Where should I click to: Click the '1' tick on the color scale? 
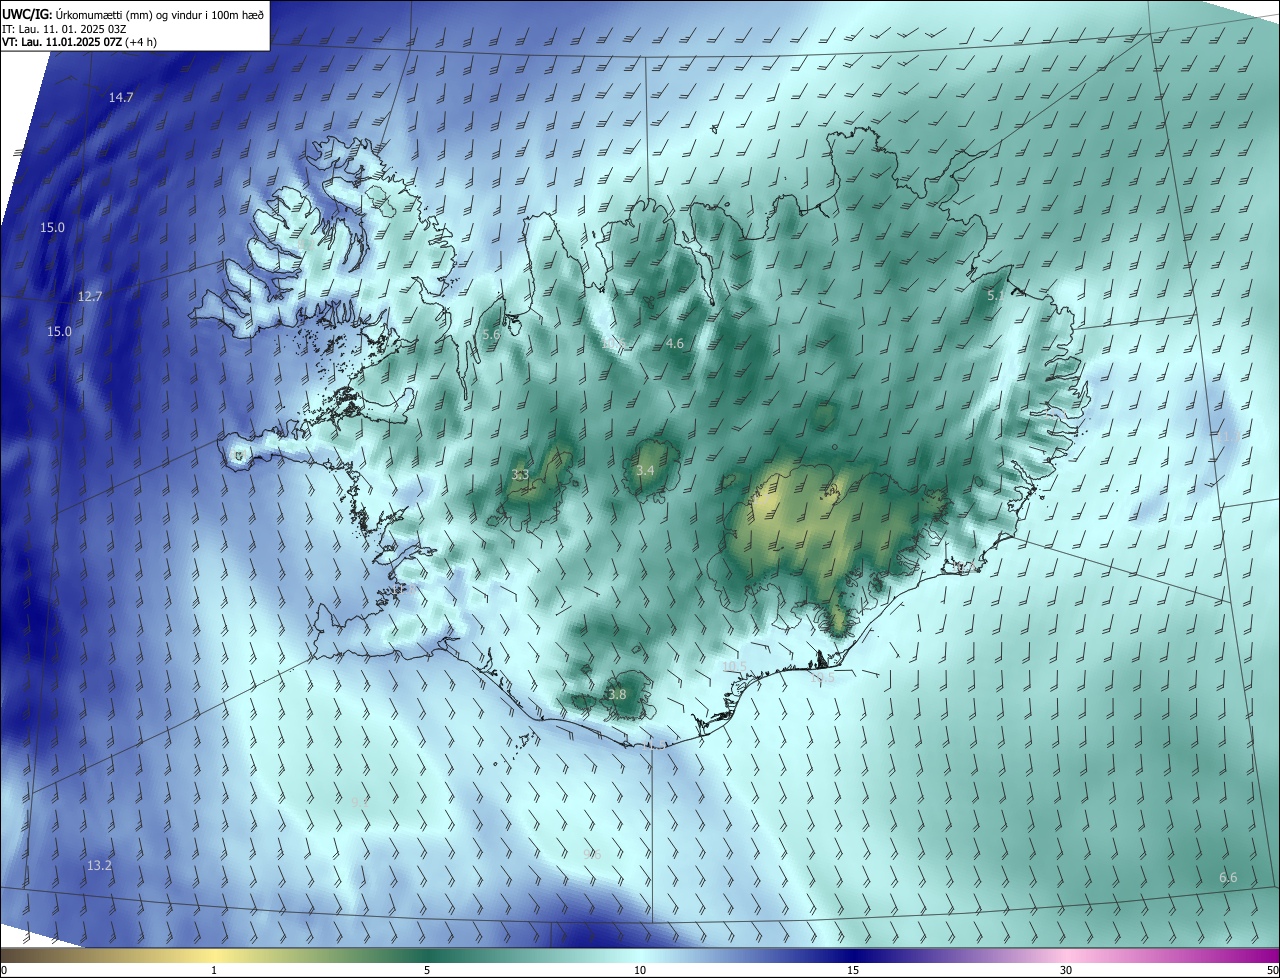(x=214, y=970)
